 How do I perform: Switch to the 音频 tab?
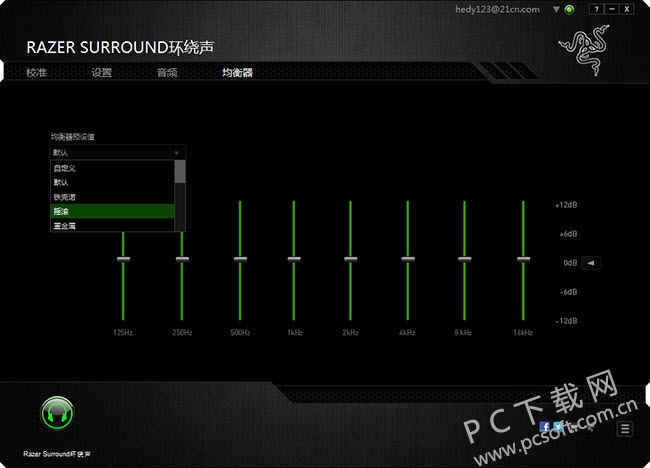click(x=167, y=73)
